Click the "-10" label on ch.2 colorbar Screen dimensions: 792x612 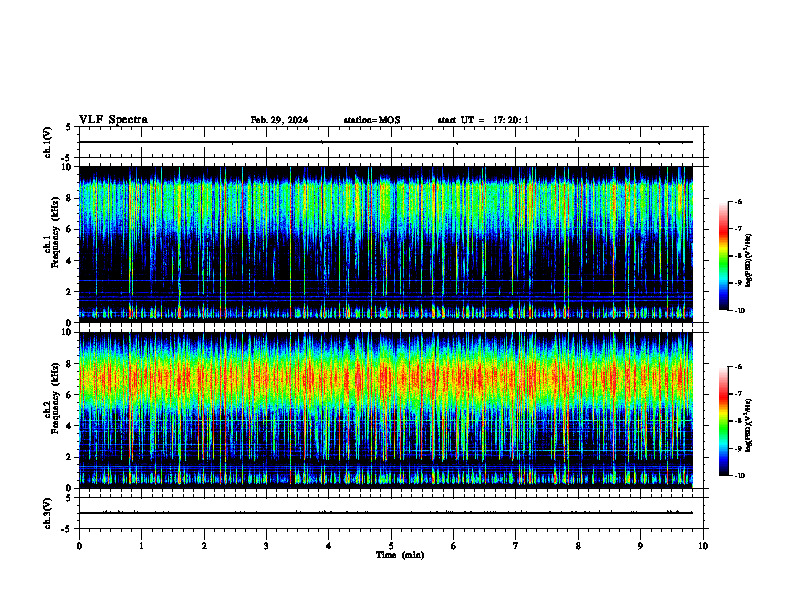coord(740,476)
